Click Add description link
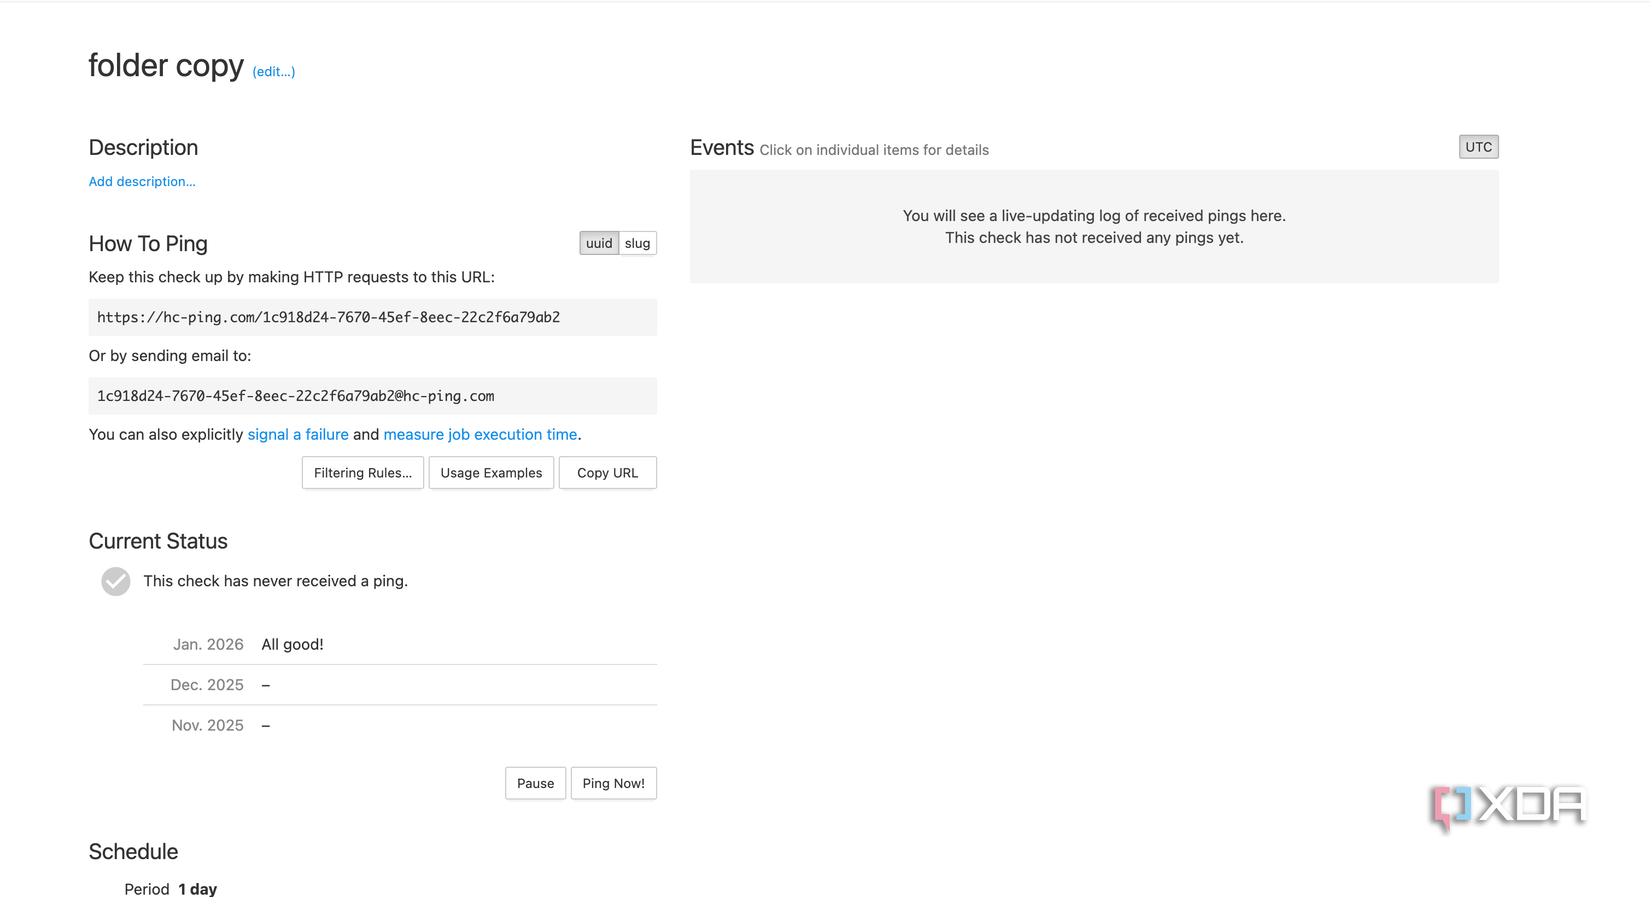The height and width of the screenshot is (897, 1650). click(x=142, y=182)
